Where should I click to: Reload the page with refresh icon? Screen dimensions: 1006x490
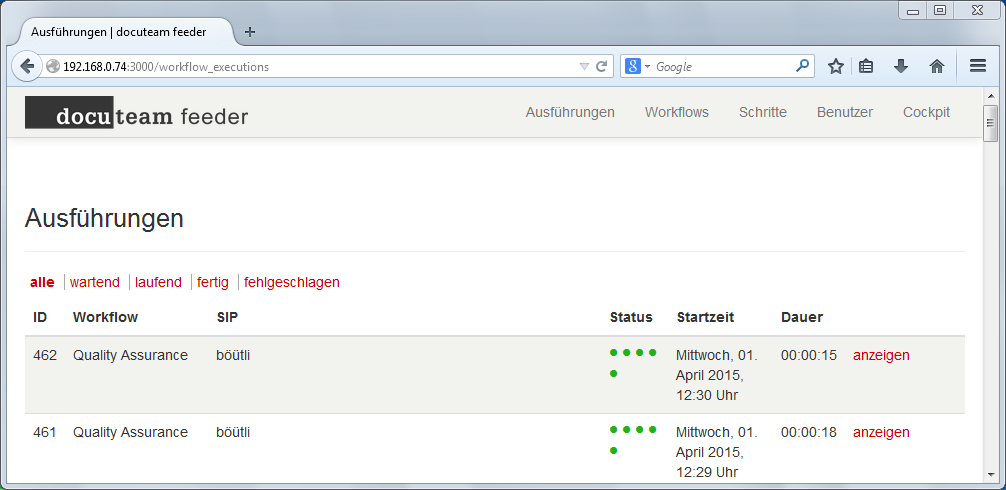[x=602, y=67]
